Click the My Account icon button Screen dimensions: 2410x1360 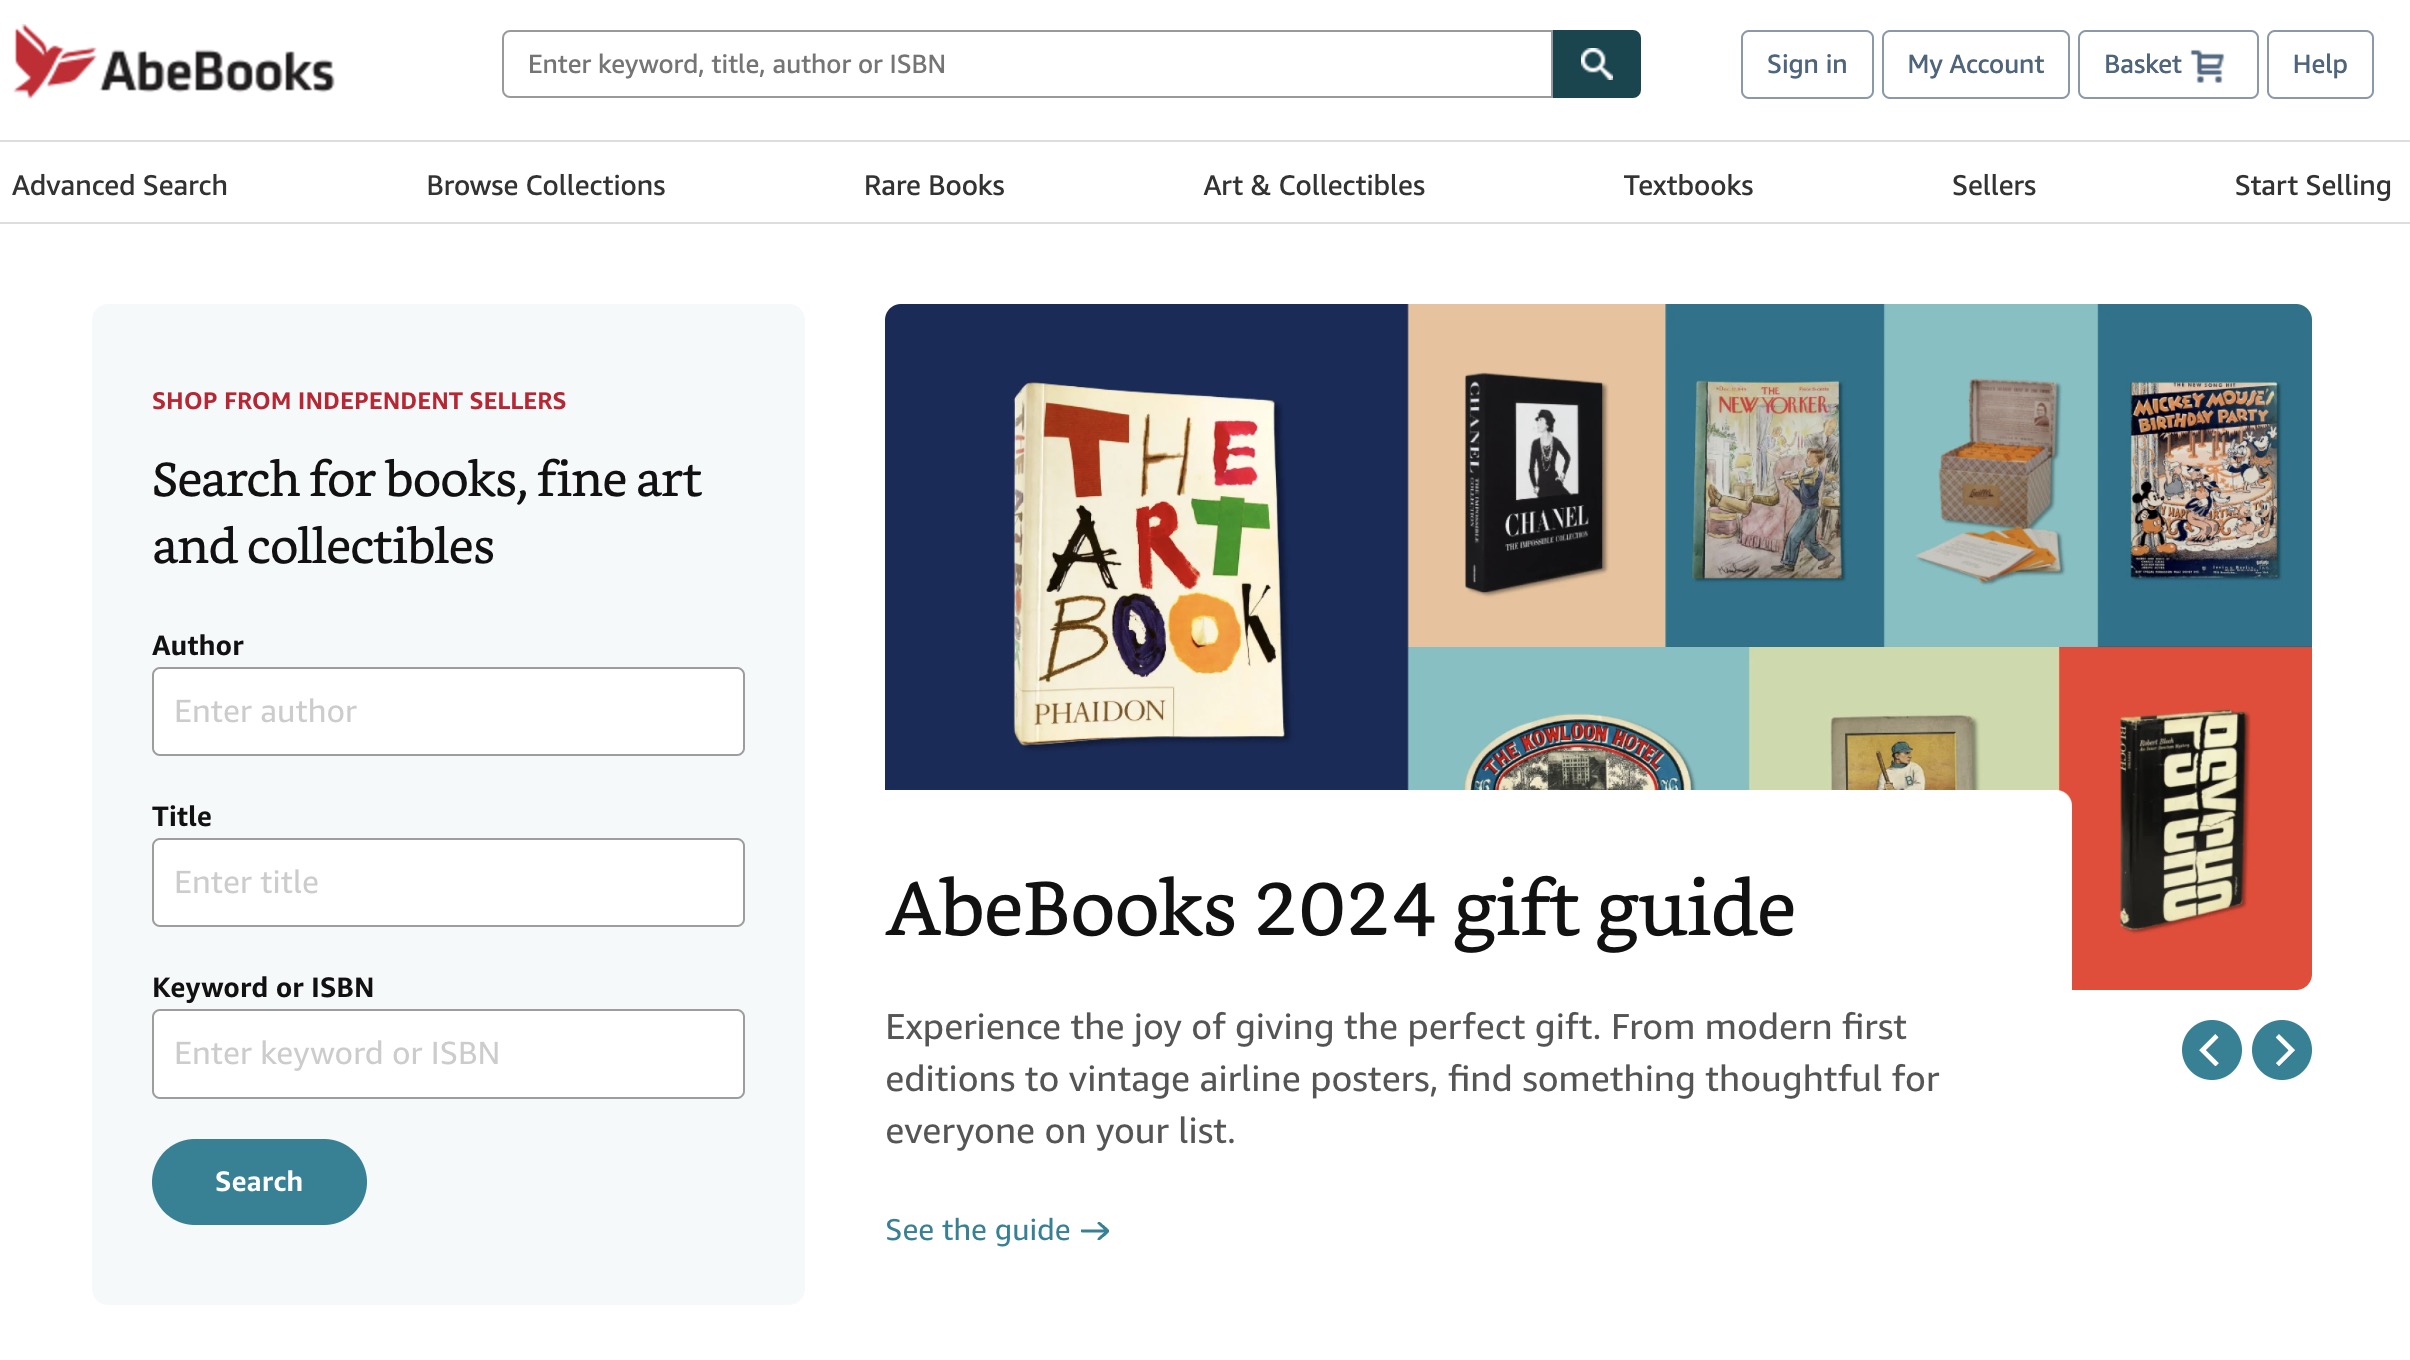click(x=1975, y=63)
